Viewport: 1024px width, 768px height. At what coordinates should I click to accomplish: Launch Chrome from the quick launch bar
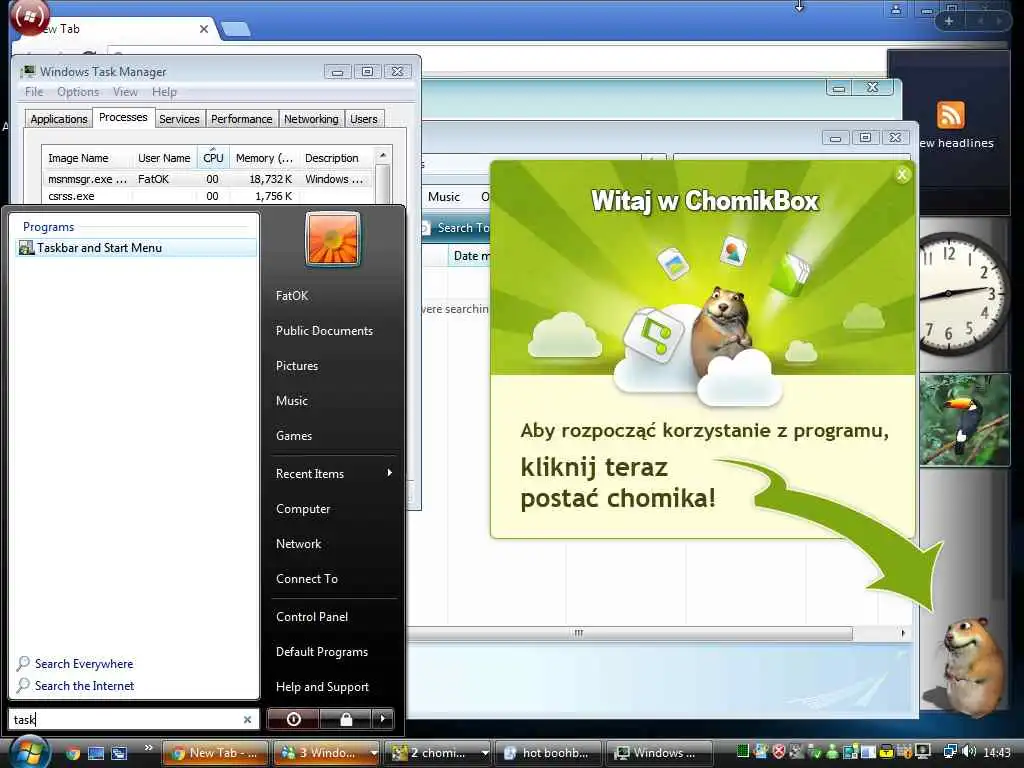pyautogui.click(x=72, y=753)
